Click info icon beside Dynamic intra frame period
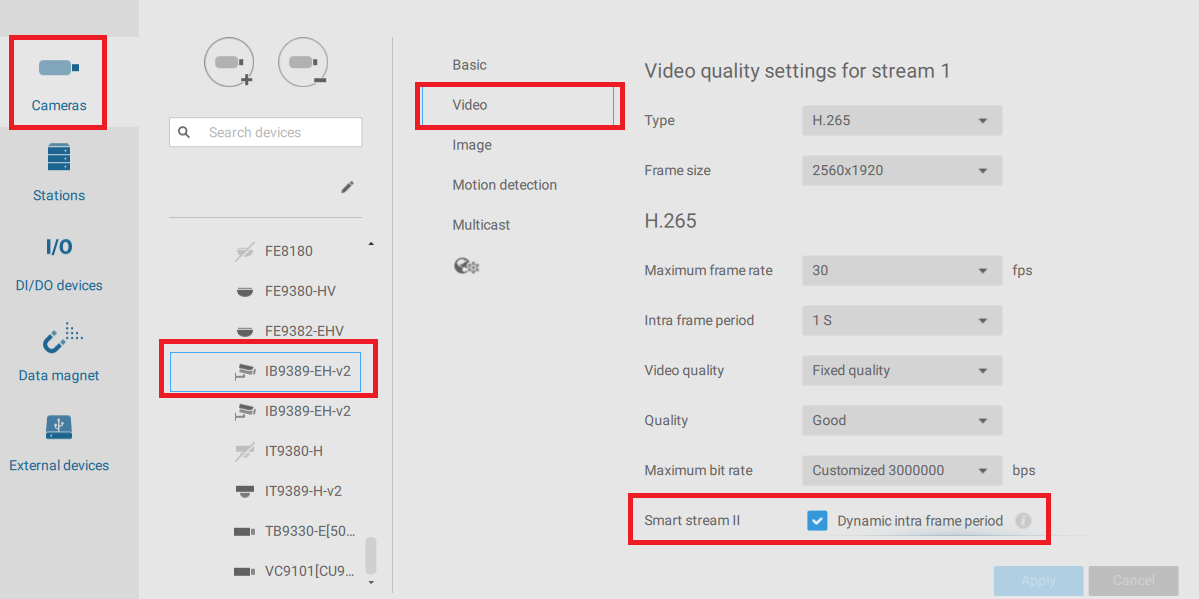The height and width of the screenshot is (599, 1199). 1023,520
